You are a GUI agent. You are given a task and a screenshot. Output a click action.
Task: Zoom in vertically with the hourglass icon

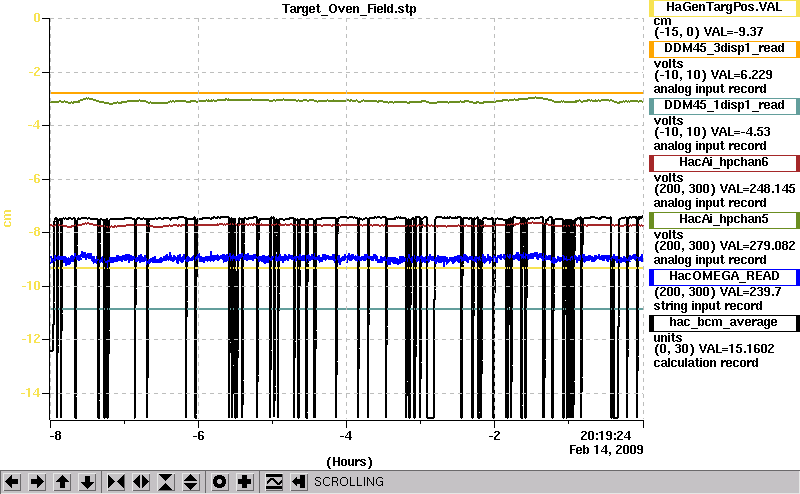pos(166,482)
